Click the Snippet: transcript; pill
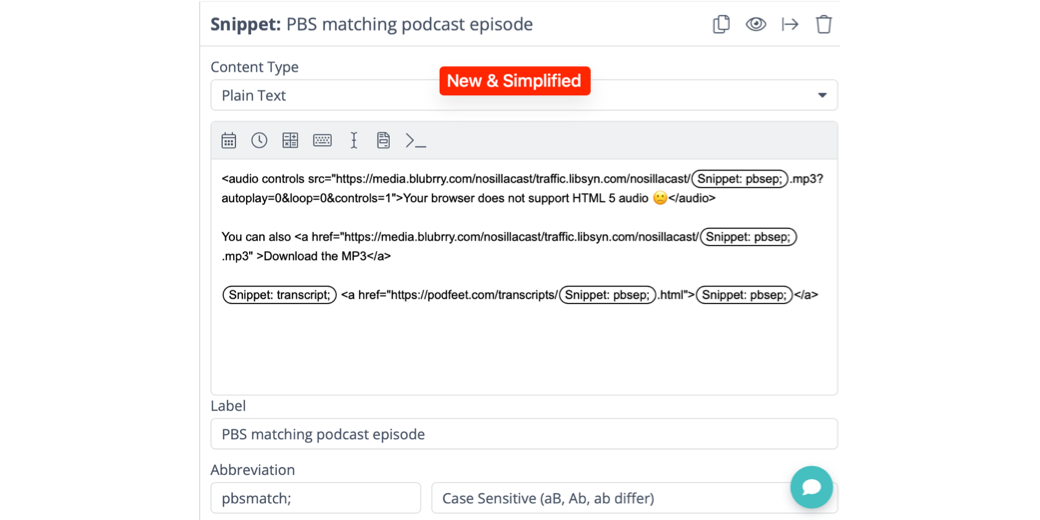 coord(279,295)
